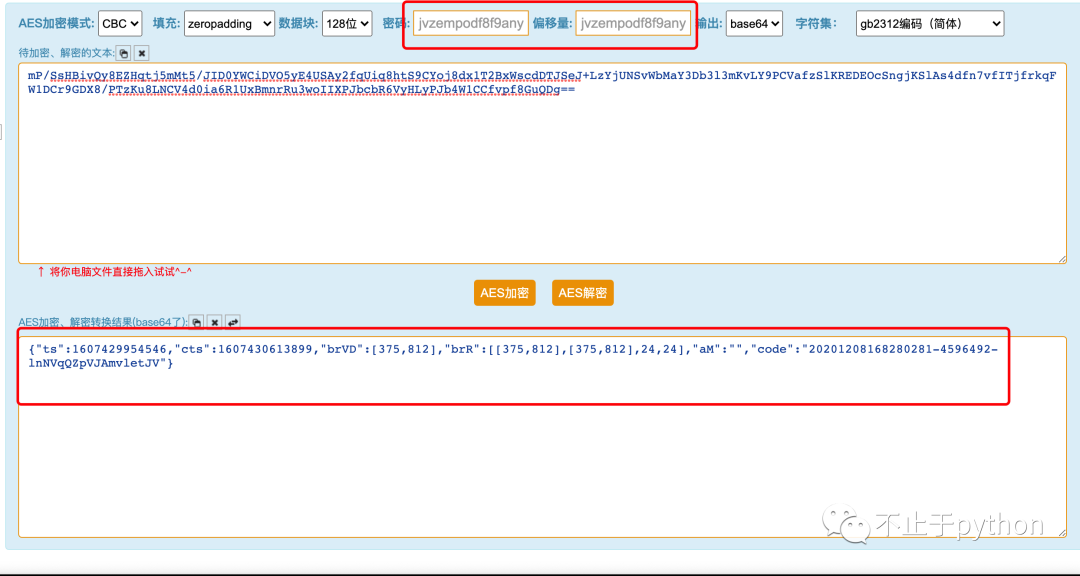The image size is (1080, 576).
Task: Click the AES解密 decrypt button
Action: pyautogui.click(x=582, y=293)
